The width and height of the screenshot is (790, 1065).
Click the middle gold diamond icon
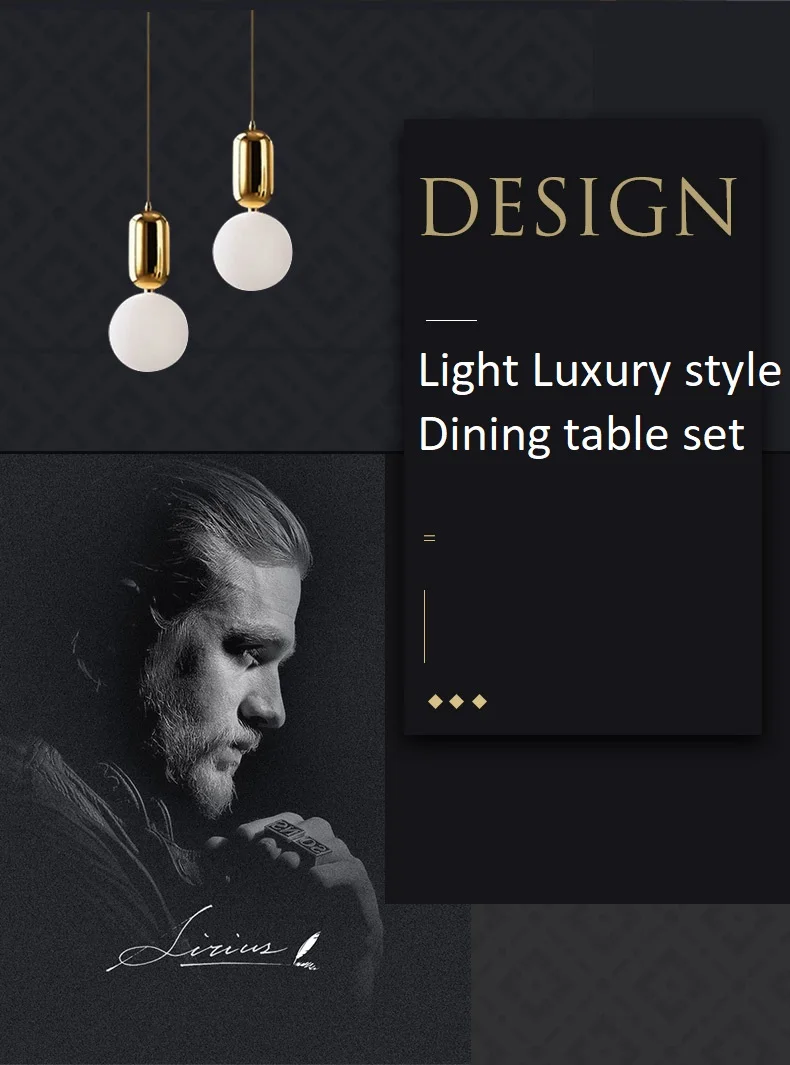(457, 701)
